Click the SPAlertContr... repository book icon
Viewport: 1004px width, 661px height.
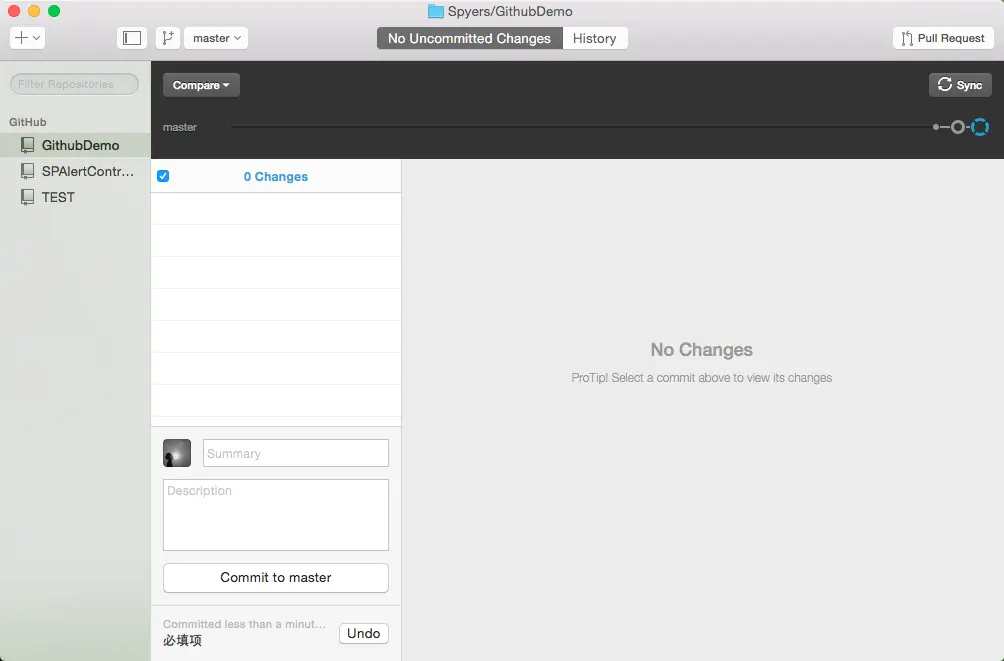click(x=28, y=171)
